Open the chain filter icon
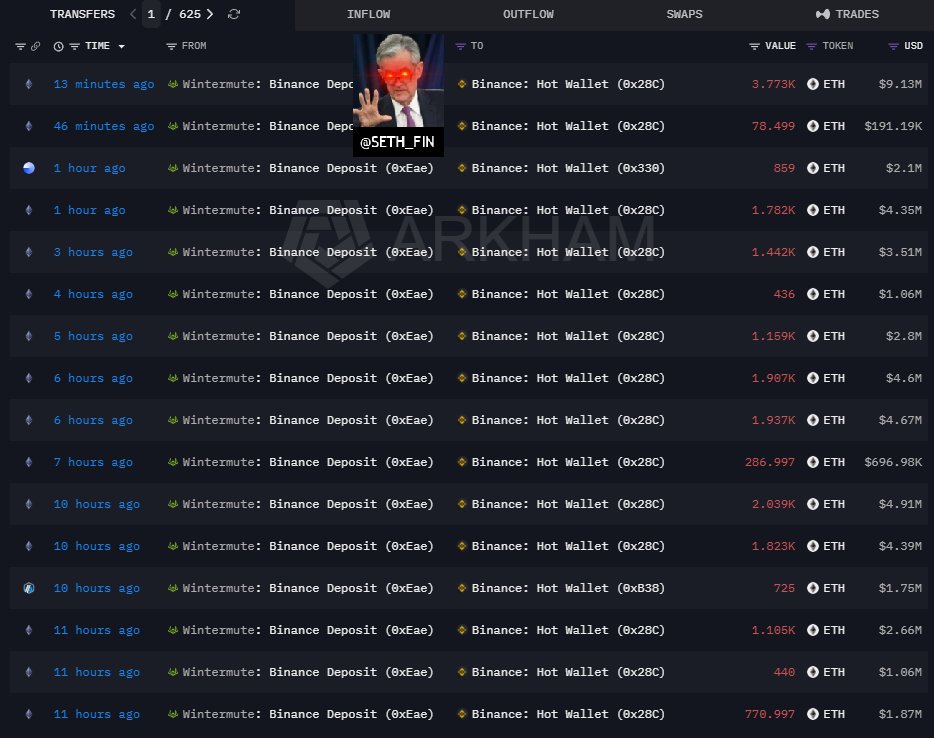The width and height of the screenshot is (934, 738). [20, 46]
